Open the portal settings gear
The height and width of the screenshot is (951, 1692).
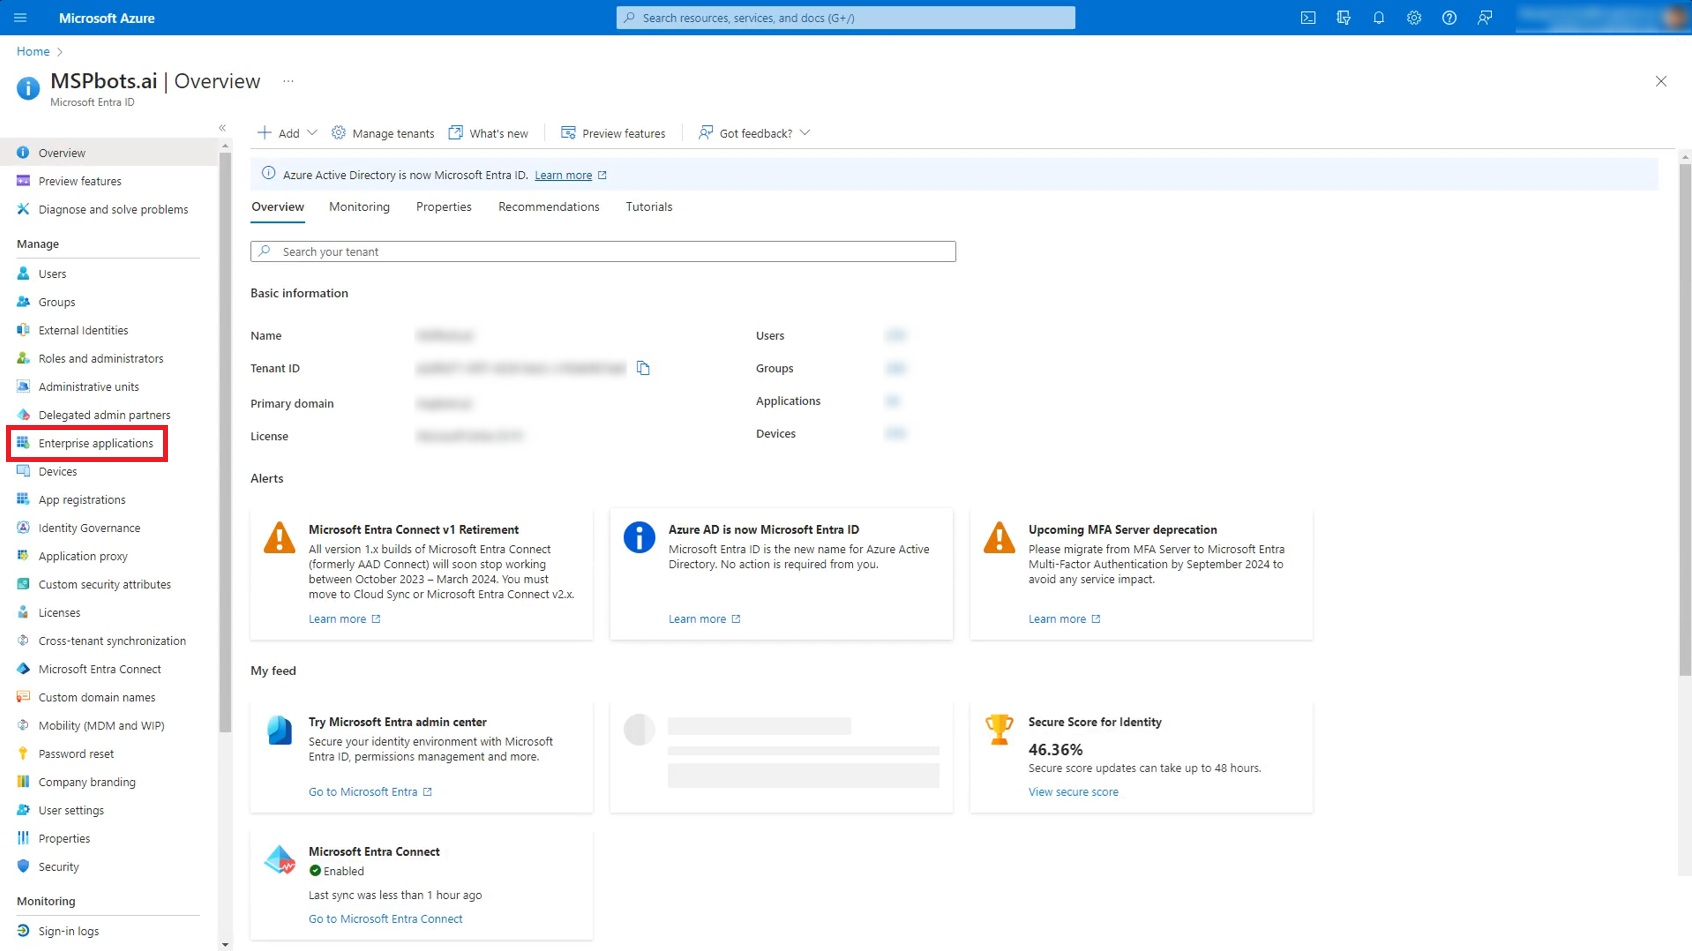(x=1413, y=17)
